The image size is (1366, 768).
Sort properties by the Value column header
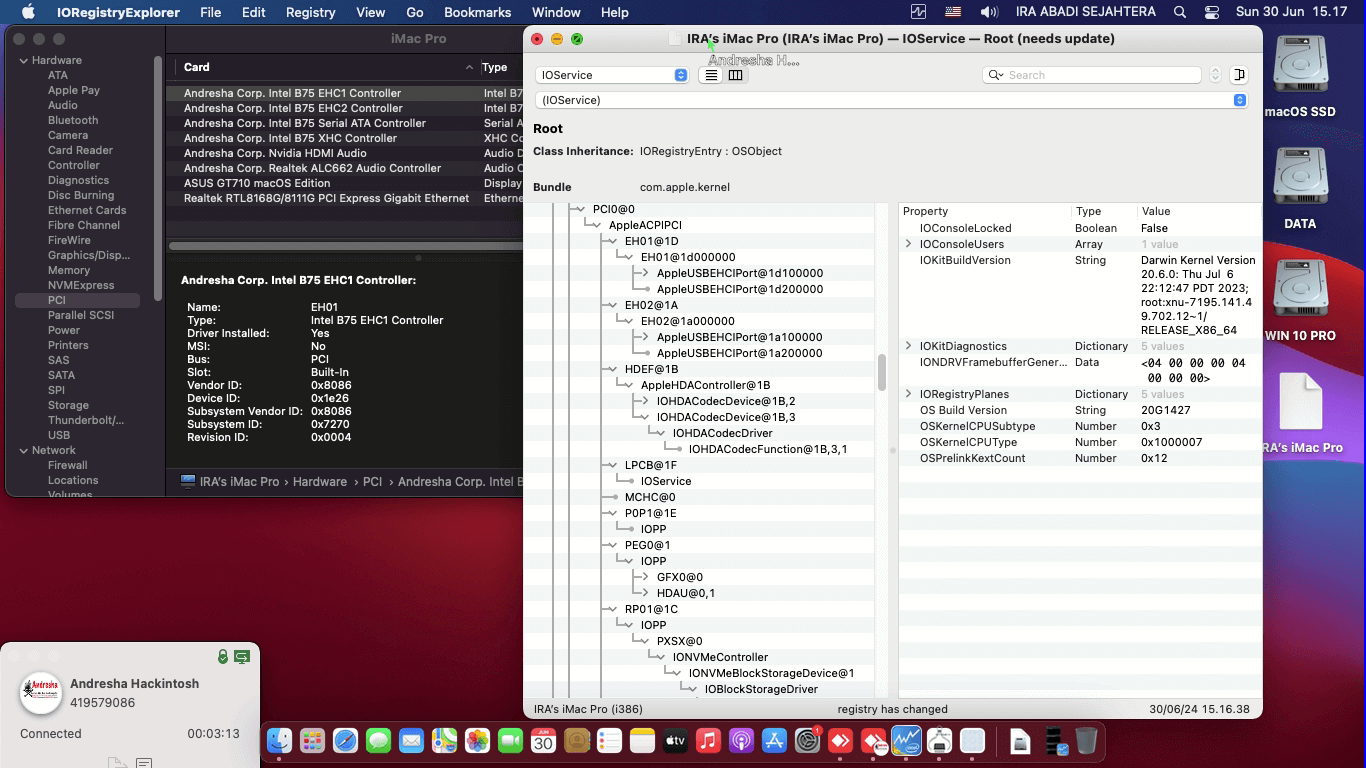(1155, 211)
